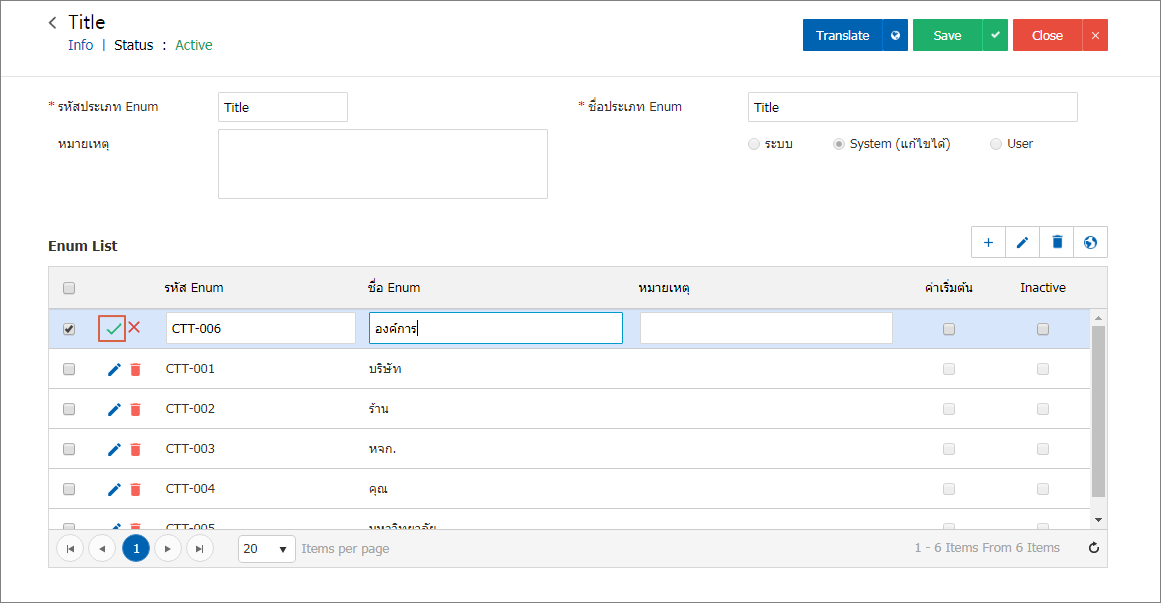Click the คุณ name cell

point(378,489)
